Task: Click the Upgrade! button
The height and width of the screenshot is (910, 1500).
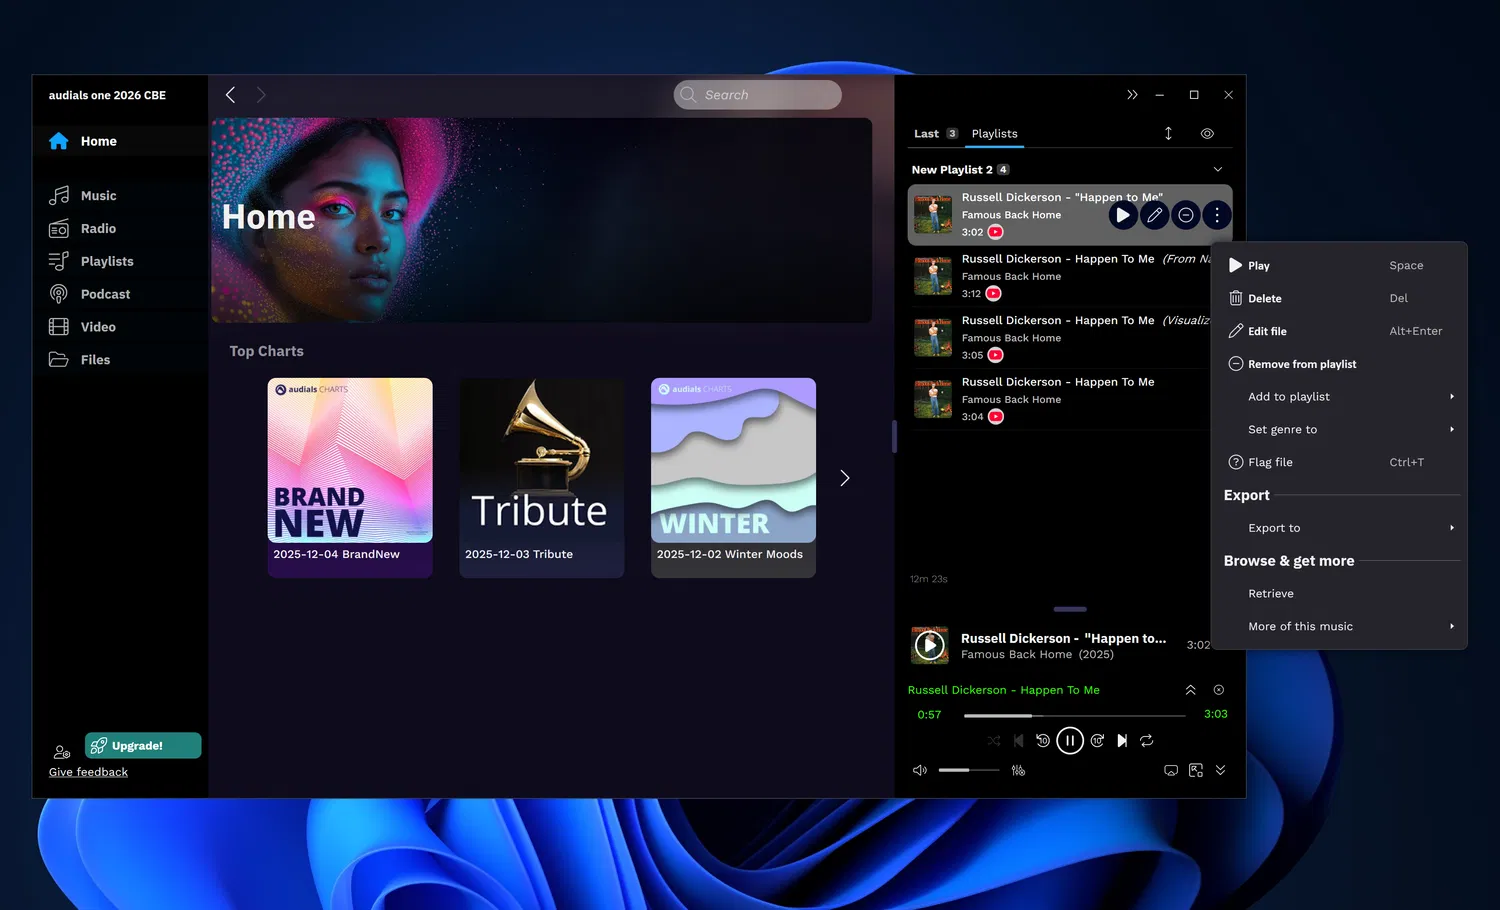Action: [x=143, y=746]
